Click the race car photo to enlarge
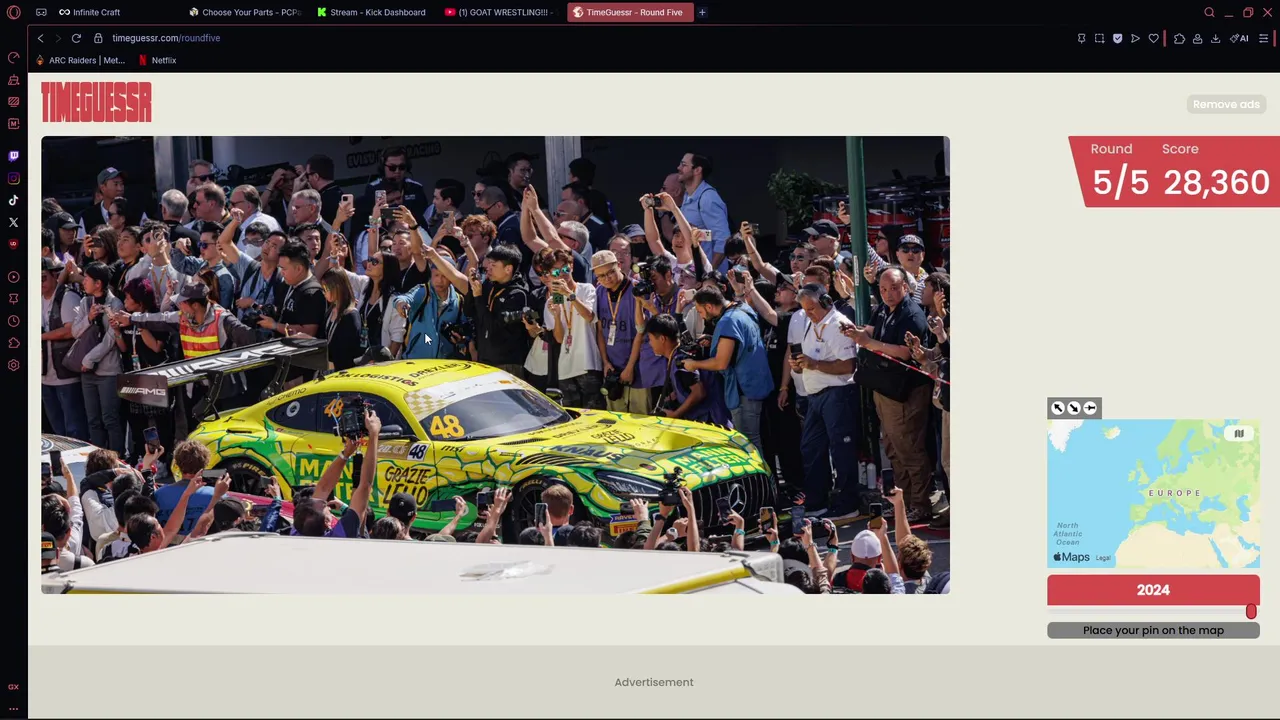 pos(495,365)
